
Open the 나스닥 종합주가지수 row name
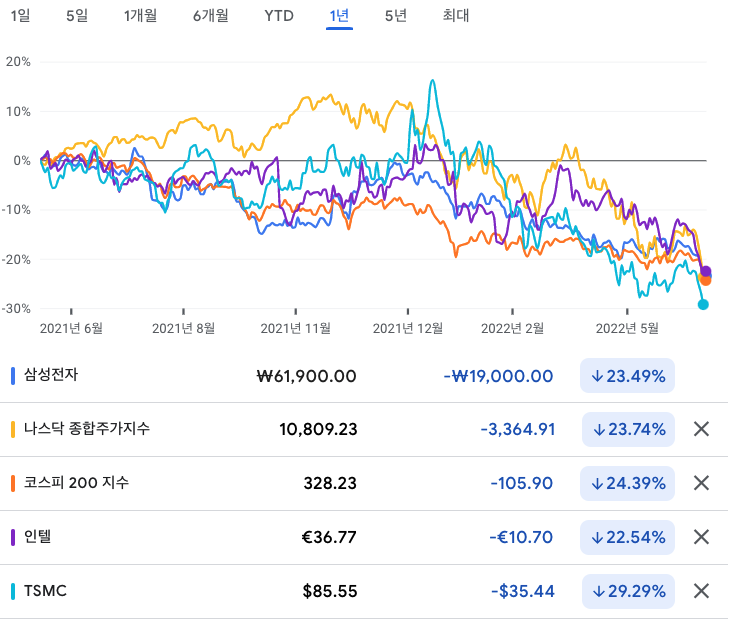[x=87, y=429]
